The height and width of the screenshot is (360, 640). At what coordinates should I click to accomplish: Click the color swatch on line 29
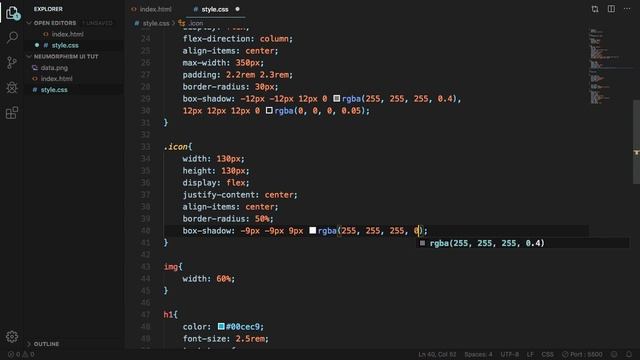click(336, 98)
